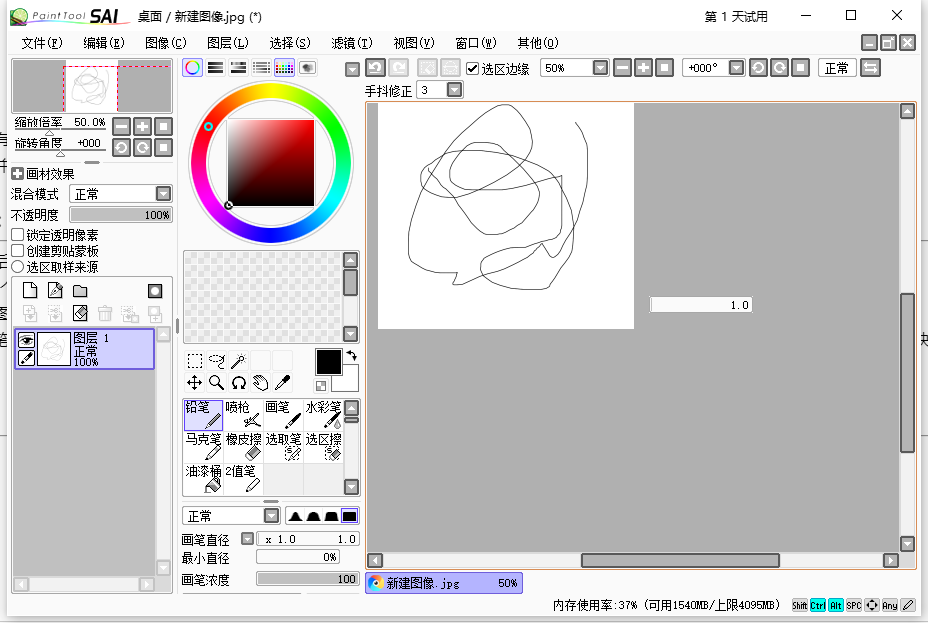The width and height of the screenshot is (928, 623).
Task: Open the zoom 50% dropdown in toolbar
Action: tap(600, 68)
